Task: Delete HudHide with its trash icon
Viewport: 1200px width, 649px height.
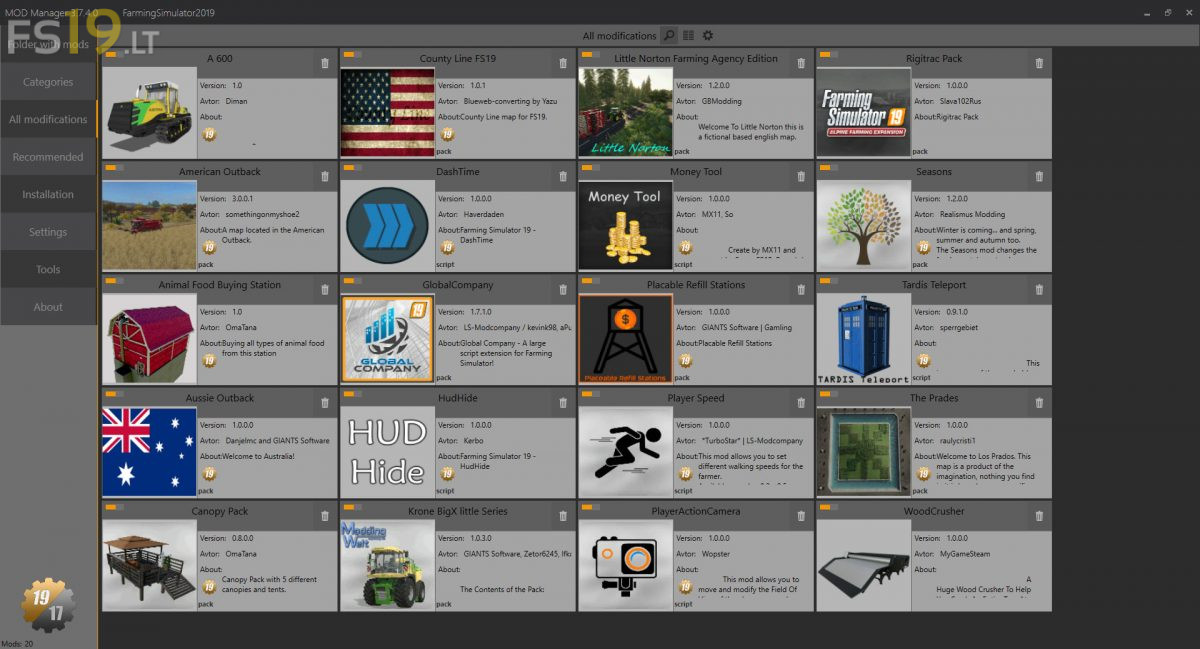Action: coord(563,402)
